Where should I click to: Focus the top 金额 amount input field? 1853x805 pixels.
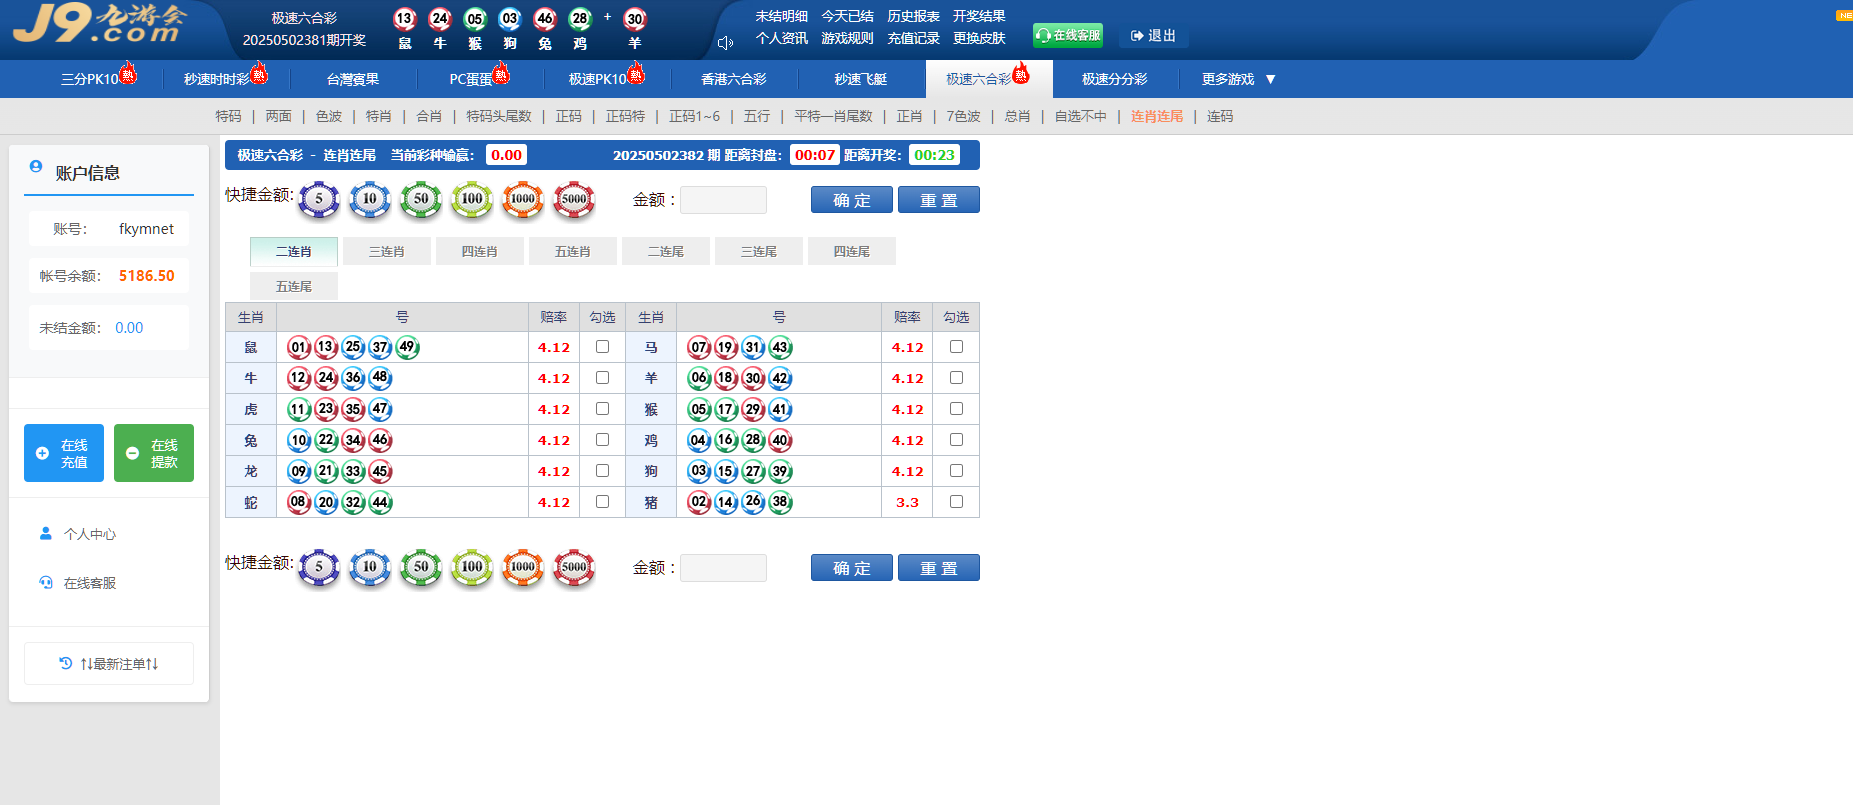[x=723, y=200]
